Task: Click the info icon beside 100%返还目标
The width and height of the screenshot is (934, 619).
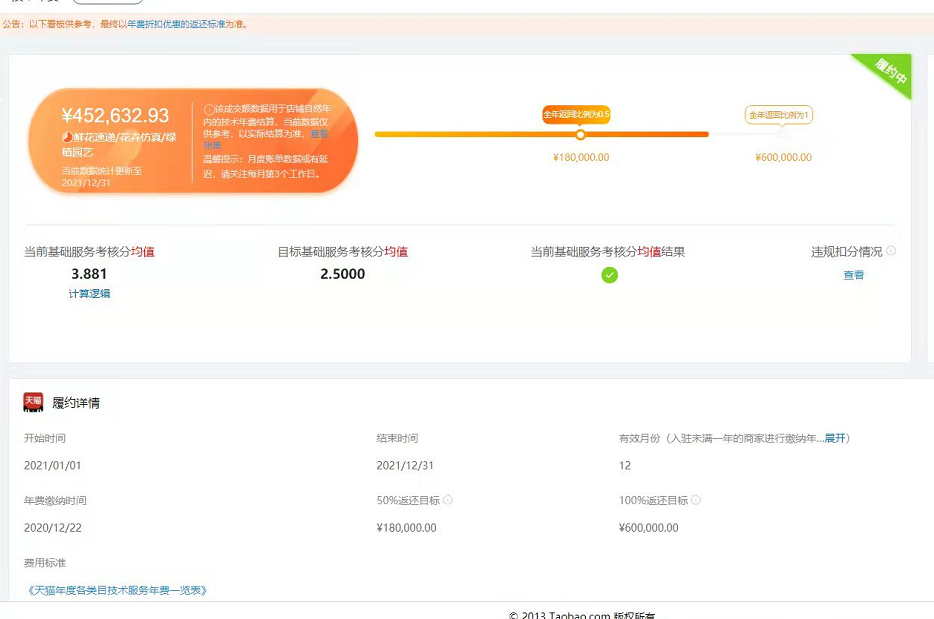Action: click(x=696, y=500)
